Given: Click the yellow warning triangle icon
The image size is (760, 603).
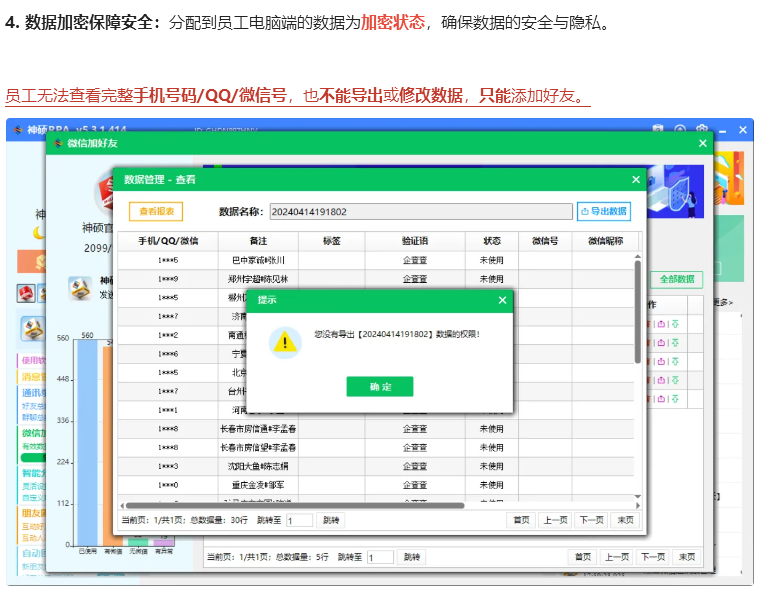Looking at the screenshot, I should coord(285,342).
